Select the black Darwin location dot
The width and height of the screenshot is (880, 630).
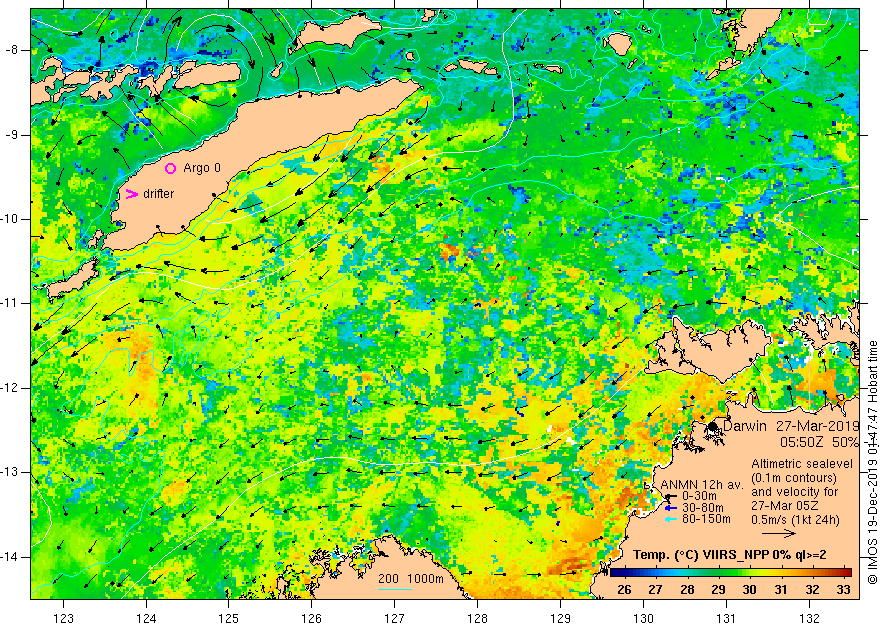713,426
